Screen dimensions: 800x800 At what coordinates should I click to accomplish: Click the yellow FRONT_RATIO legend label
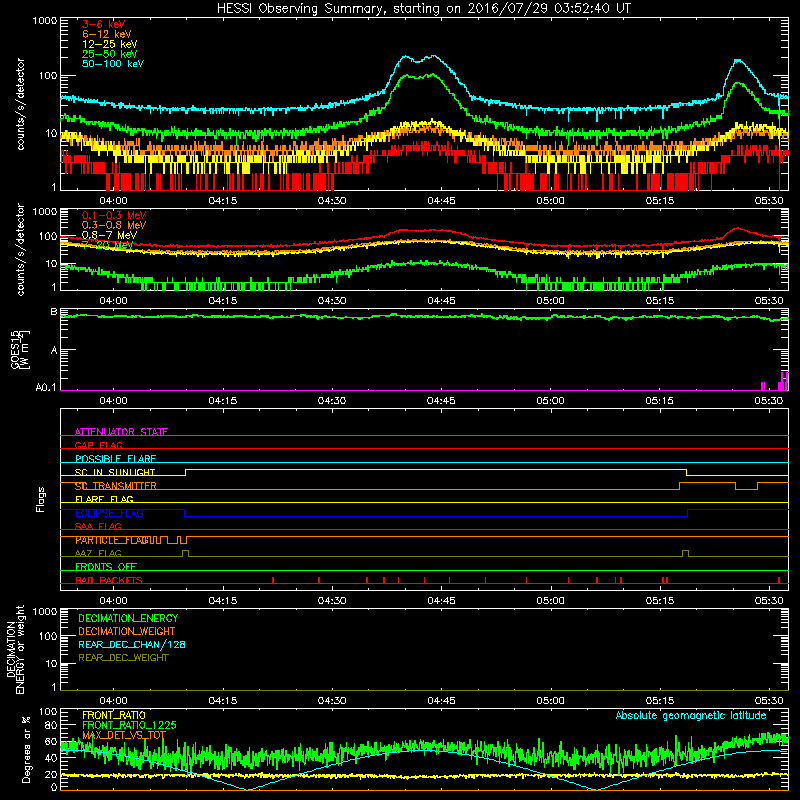pos(114,715)
